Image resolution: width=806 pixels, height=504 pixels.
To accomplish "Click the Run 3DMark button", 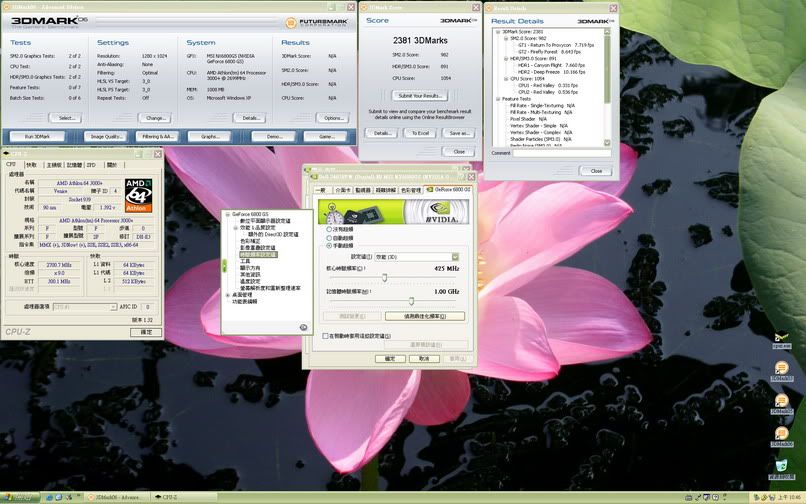I will click(x=37, y=136).
